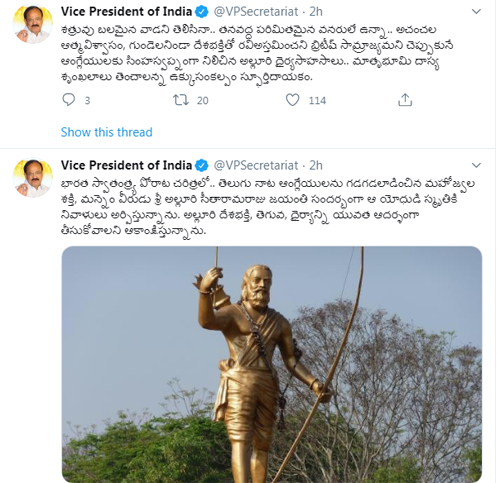Retweet the first tweet

181,100
